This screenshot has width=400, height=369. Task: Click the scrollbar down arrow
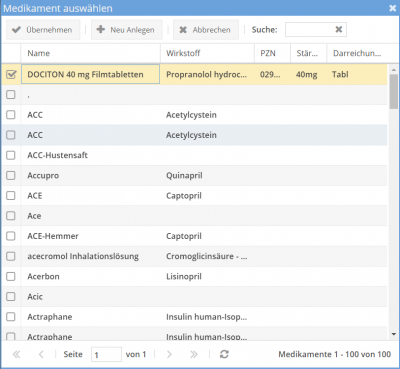point(394,334)
